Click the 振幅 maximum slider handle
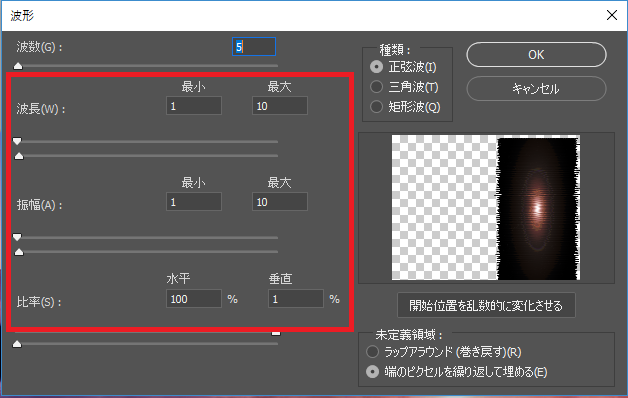This screenshot has height=398, width=628. (19, 252)
